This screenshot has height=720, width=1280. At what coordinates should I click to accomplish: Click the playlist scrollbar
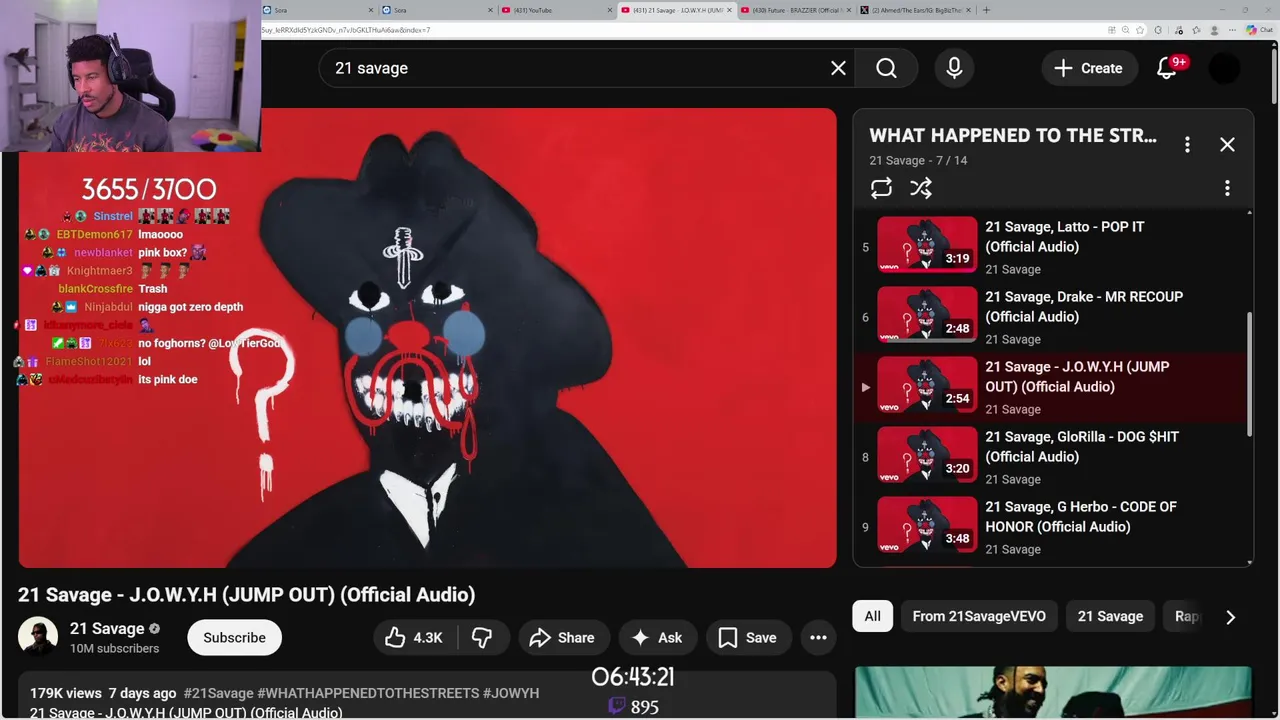[x=1250, y=375]
